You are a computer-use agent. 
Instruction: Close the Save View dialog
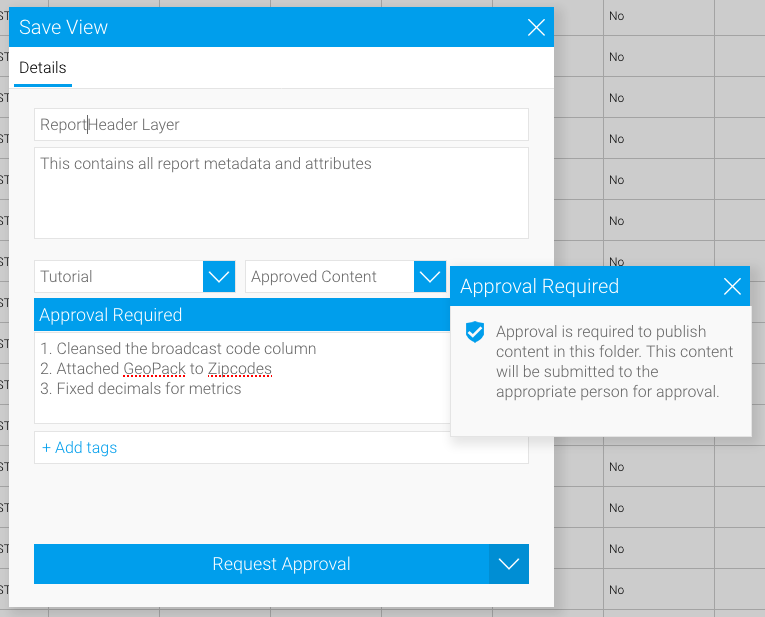[536, 27]
